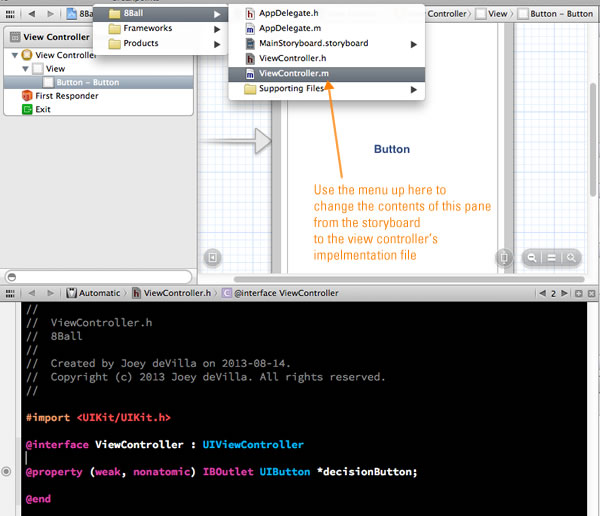Choose AppDelegate.m from the file menu
600x516 pixels.
[x=326, y=28]
